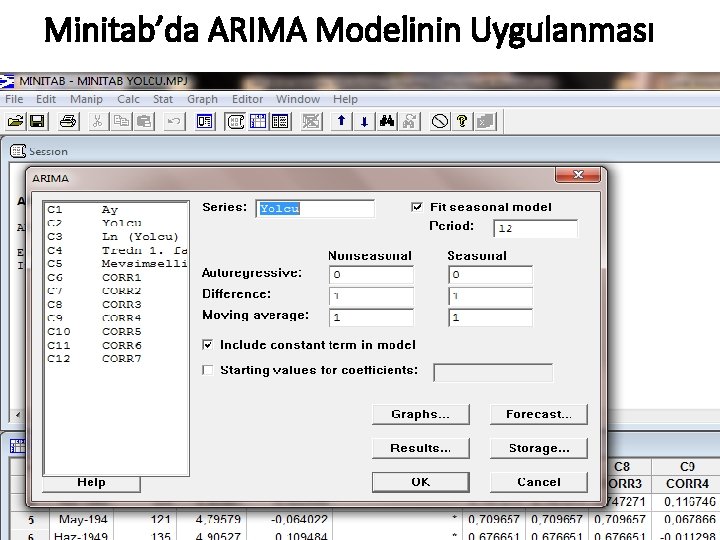Click the Manage Worksheets toolbar icon
The height and width of the screenshot is (540, 720).
(280, 121)
